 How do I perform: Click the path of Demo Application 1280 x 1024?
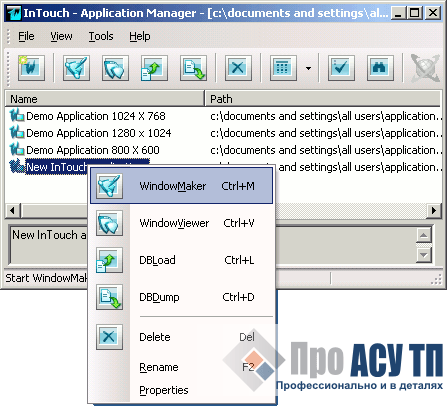tap(327, 133)
